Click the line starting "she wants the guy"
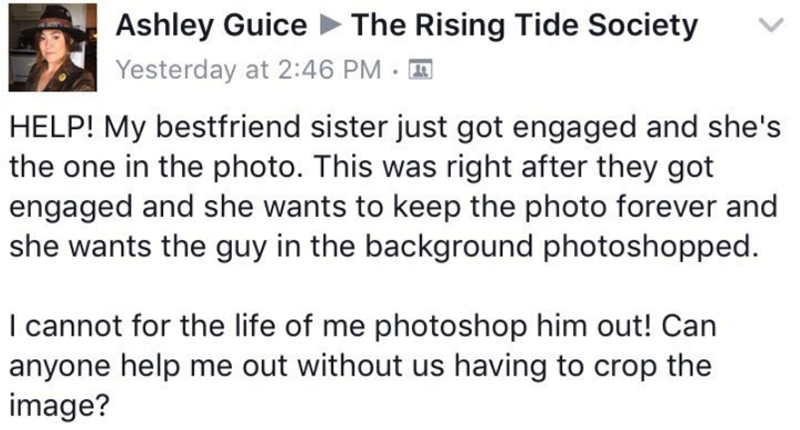Screen dimensions: 800x430 point(378,248)
